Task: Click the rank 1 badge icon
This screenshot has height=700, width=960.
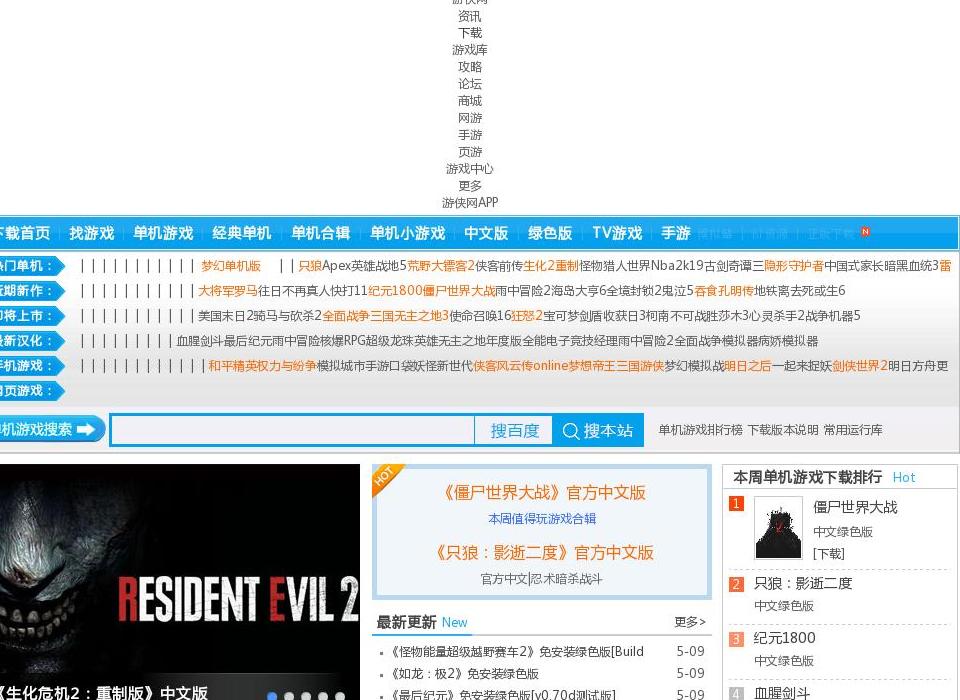Action: tap(736, 503)
